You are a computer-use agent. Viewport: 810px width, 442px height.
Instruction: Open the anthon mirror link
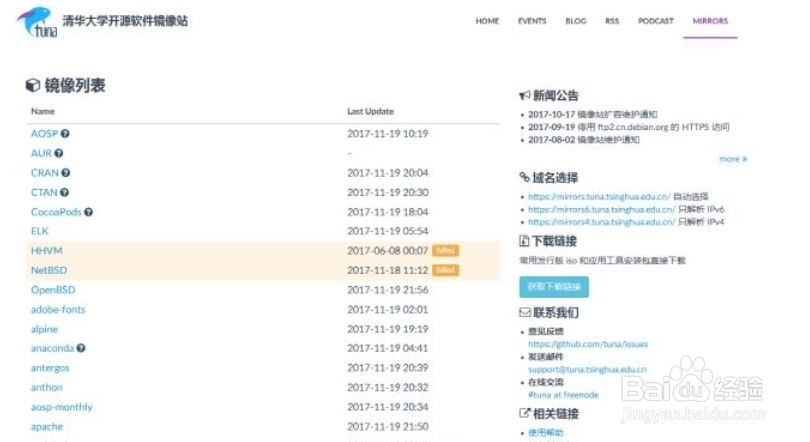coord(46,388)
